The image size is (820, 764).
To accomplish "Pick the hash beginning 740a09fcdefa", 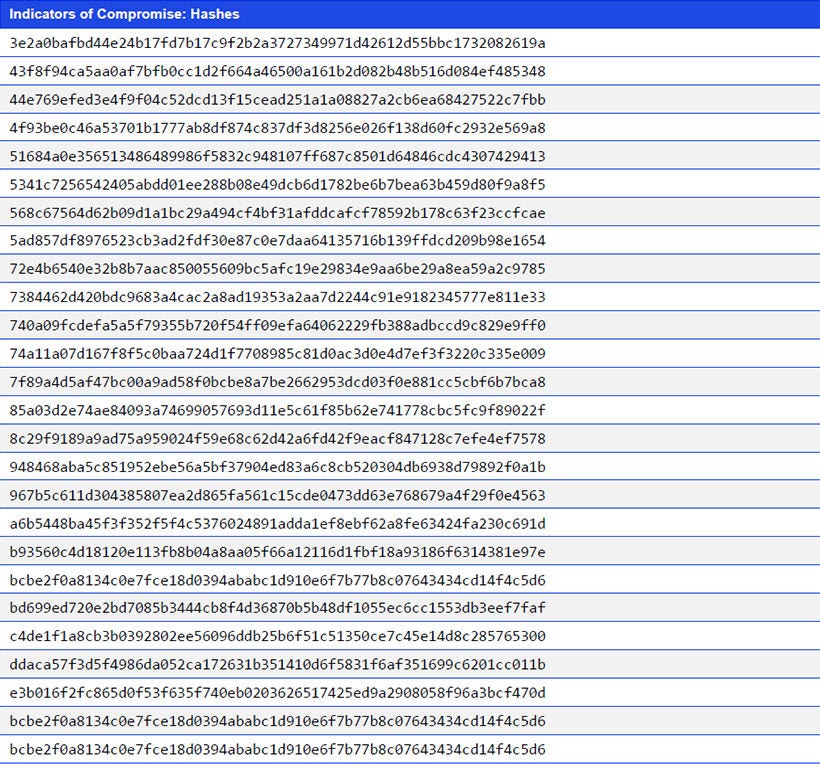I will coord(278,325).
